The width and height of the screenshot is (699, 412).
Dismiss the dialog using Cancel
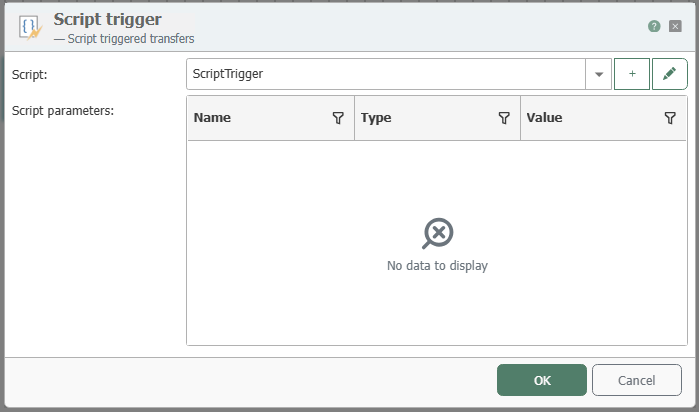pyautogui.click(x=637, y=380)
